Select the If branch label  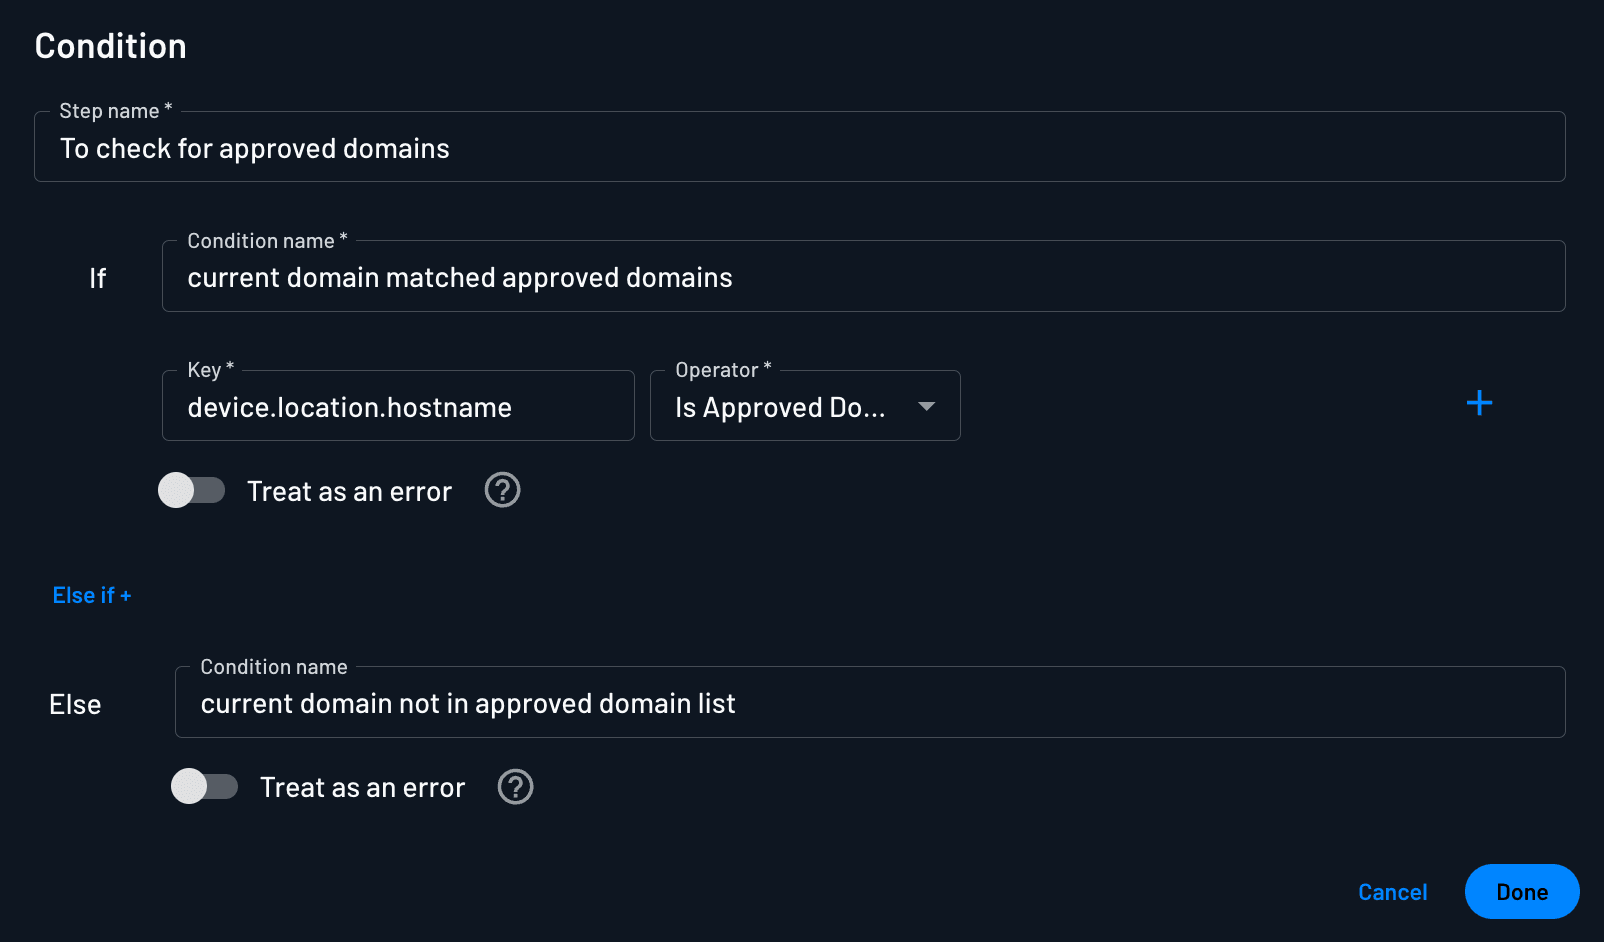pos(97,278)
